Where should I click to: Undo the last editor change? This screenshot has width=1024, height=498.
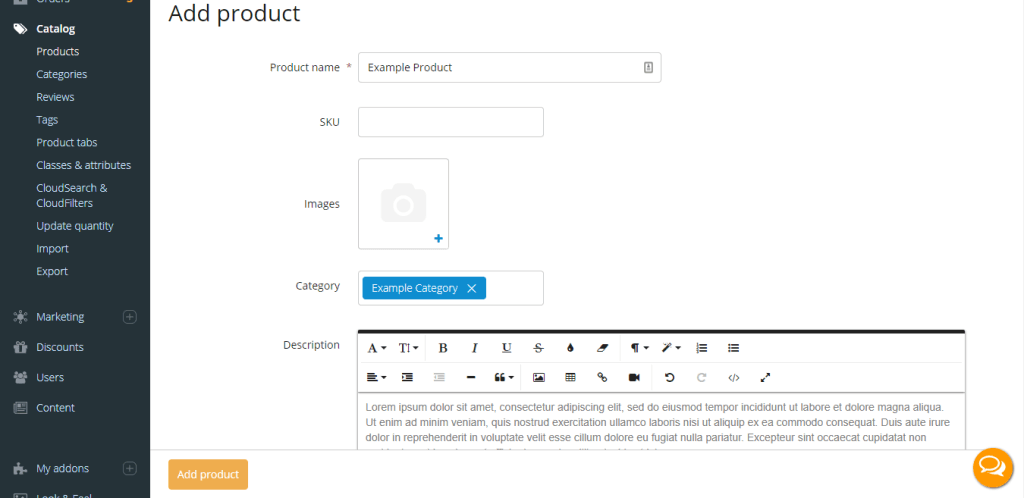tap(669, 377)
